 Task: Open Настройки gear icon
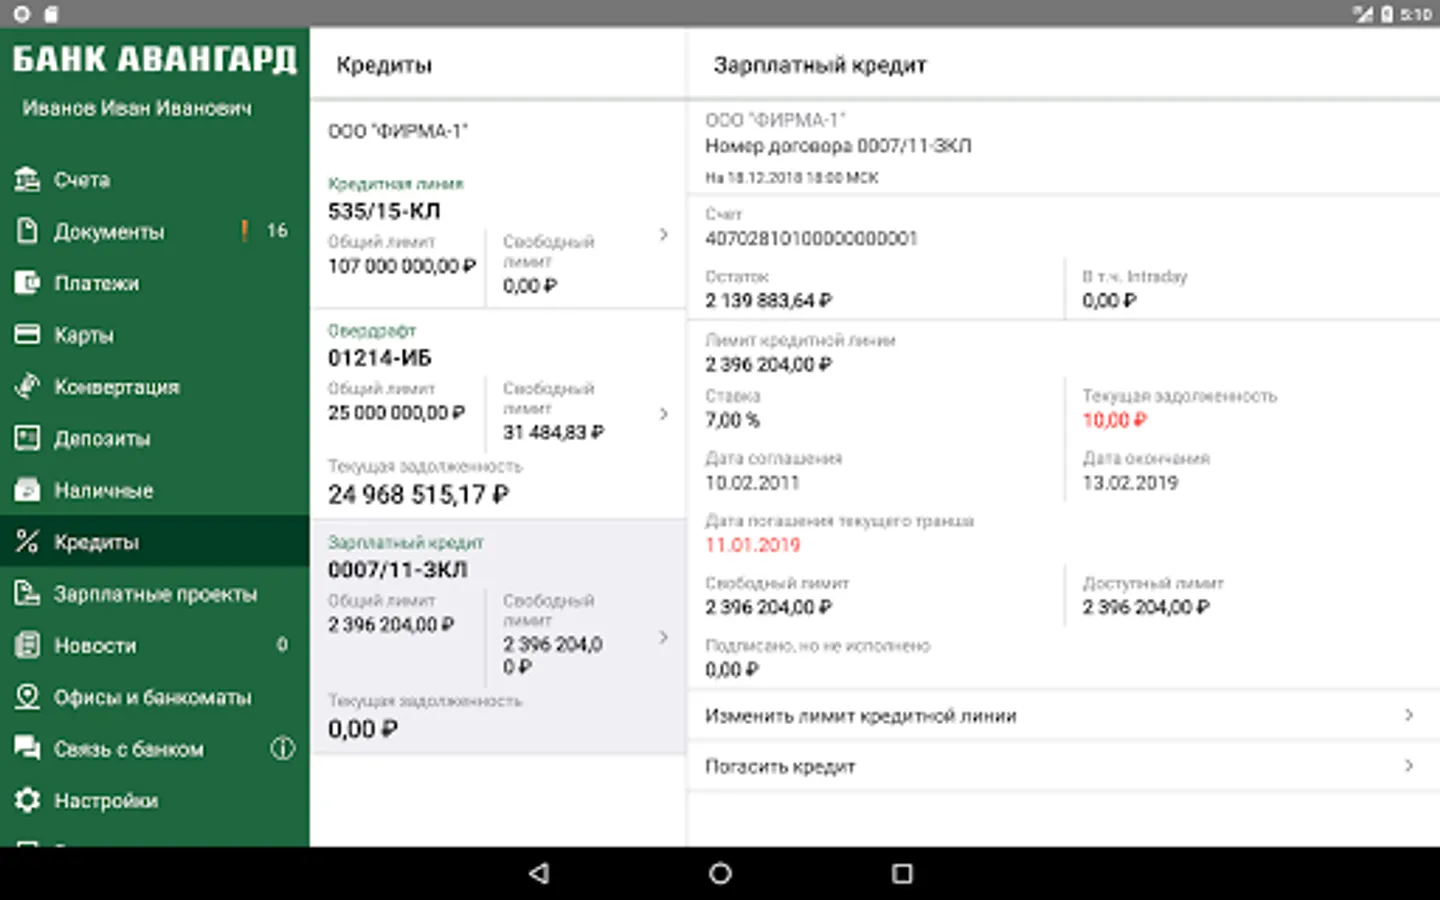coord(27,800)
